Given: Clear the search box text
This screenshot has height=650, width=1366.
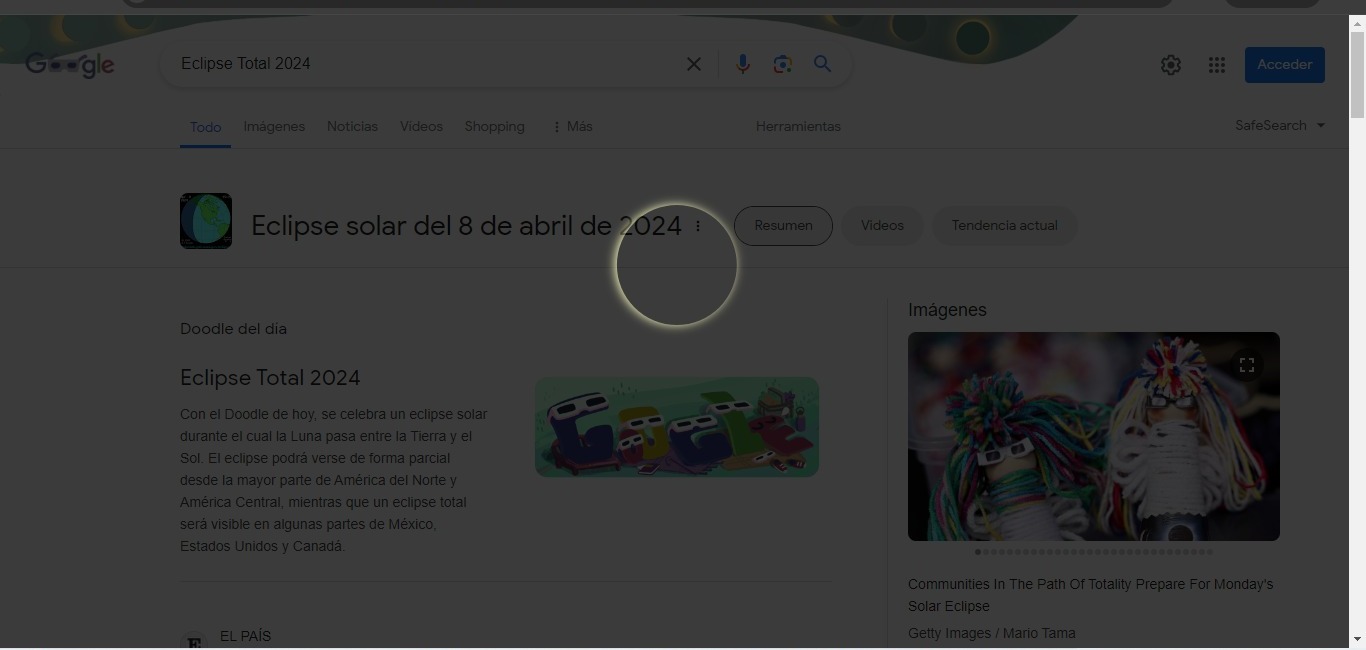Looking at the screenshot, I should click(693, 64).
